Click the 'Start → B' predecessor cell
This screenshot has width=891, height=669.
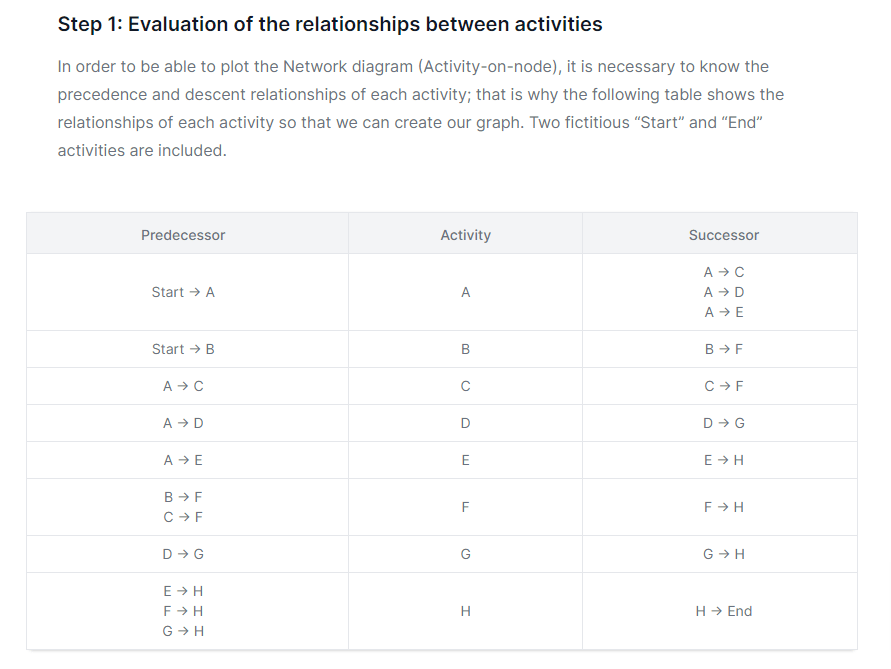(x=183, y=349)
